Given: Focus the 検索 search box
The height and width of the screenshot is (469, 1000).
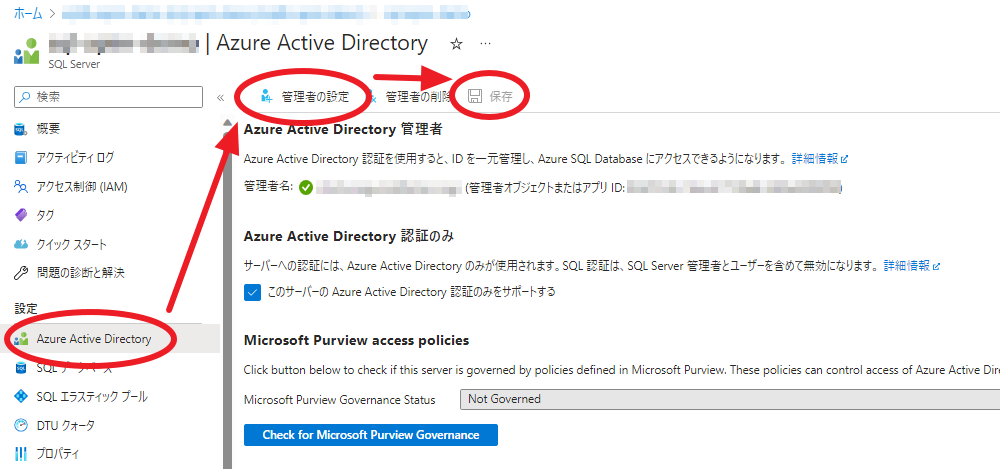Looking at the screenshot, I should click(108, 97).
